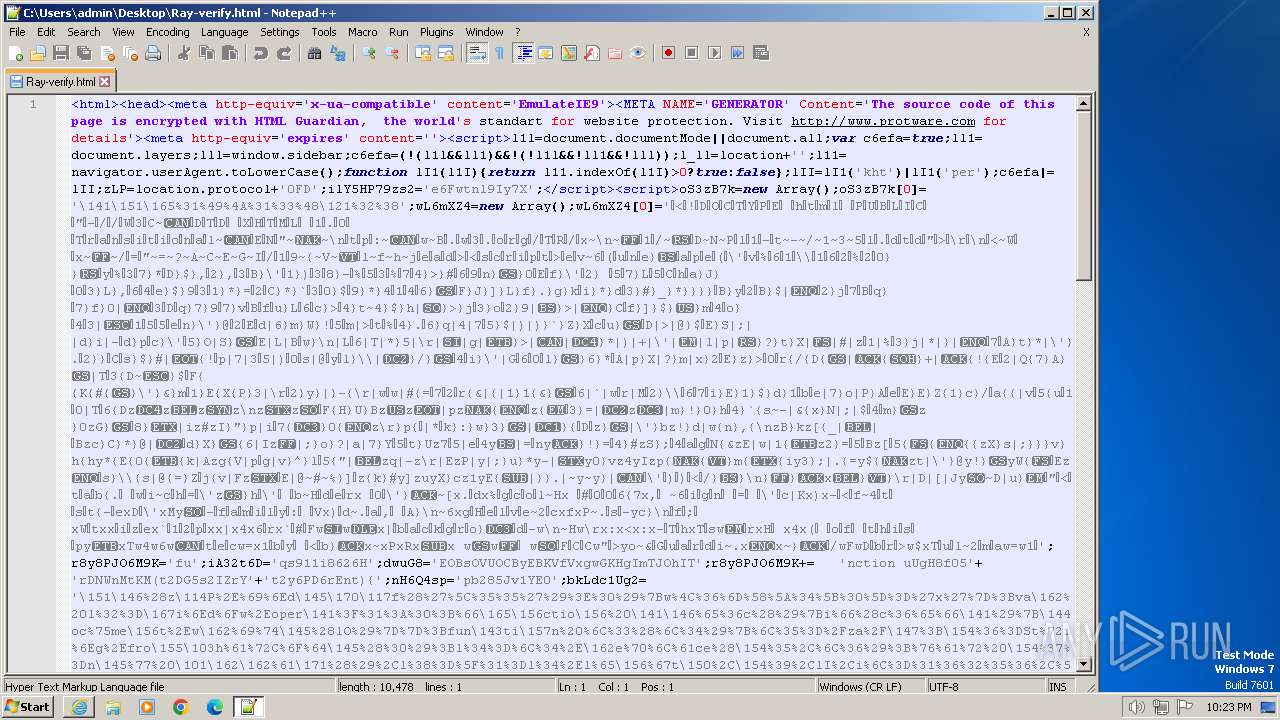Viewport: 1280px width, 720px height.
Task: Click the macro Playback icon
Action: [714, 53]
